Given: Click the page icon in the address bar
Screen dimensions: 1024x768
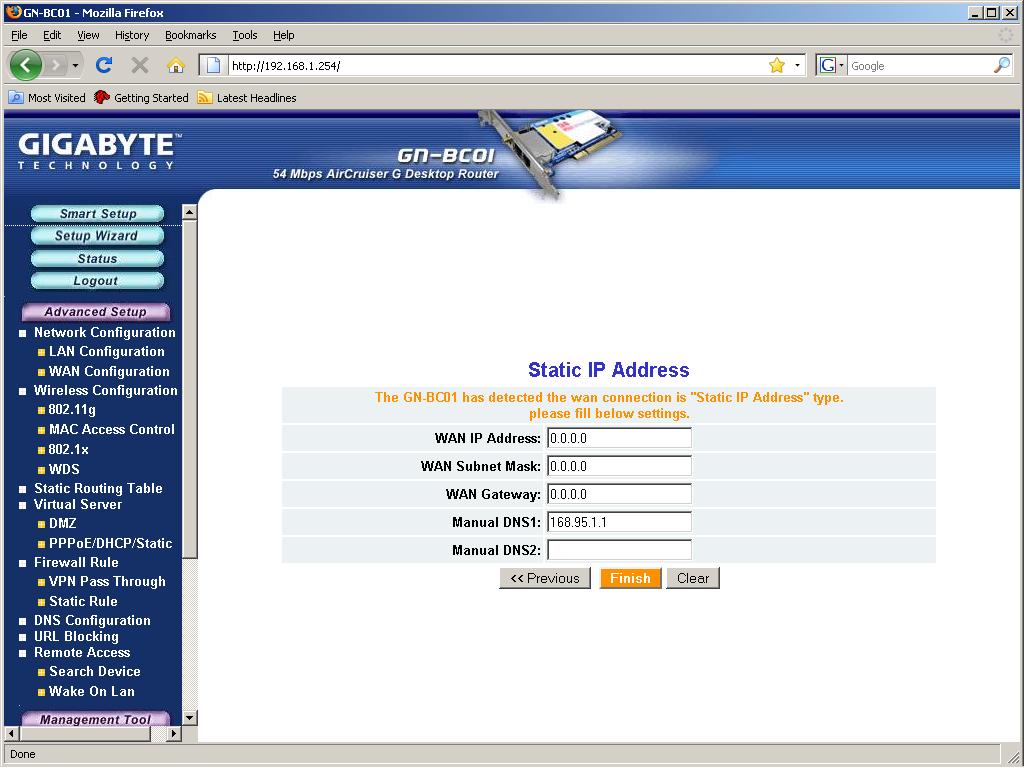Looking at the screenshot, I should pos(213,65).
